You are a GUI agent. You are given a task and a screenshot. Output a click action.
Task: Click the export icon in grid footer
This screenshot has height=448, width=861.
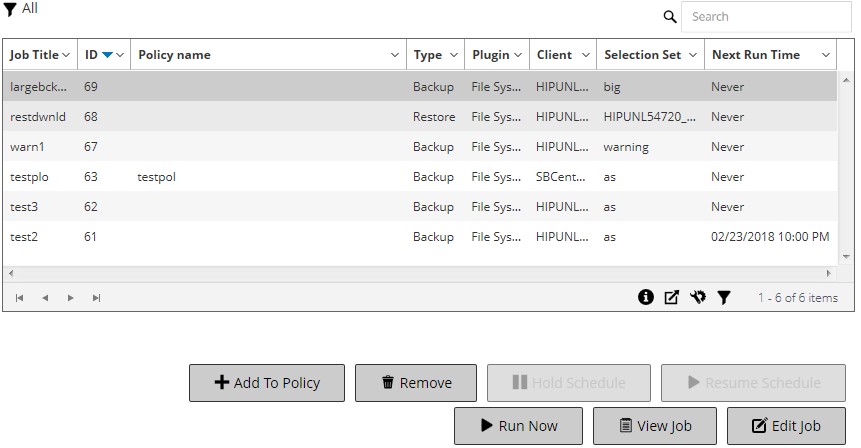click(672, 297)
